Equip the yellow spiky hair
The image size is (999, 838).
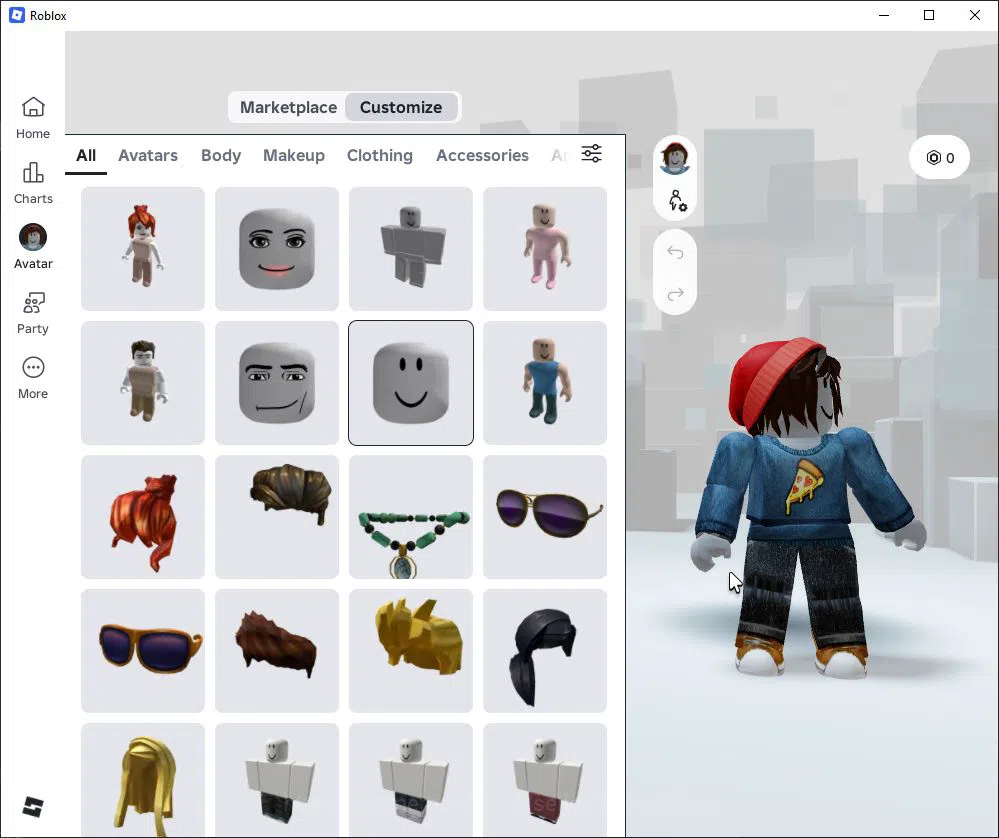411,651
